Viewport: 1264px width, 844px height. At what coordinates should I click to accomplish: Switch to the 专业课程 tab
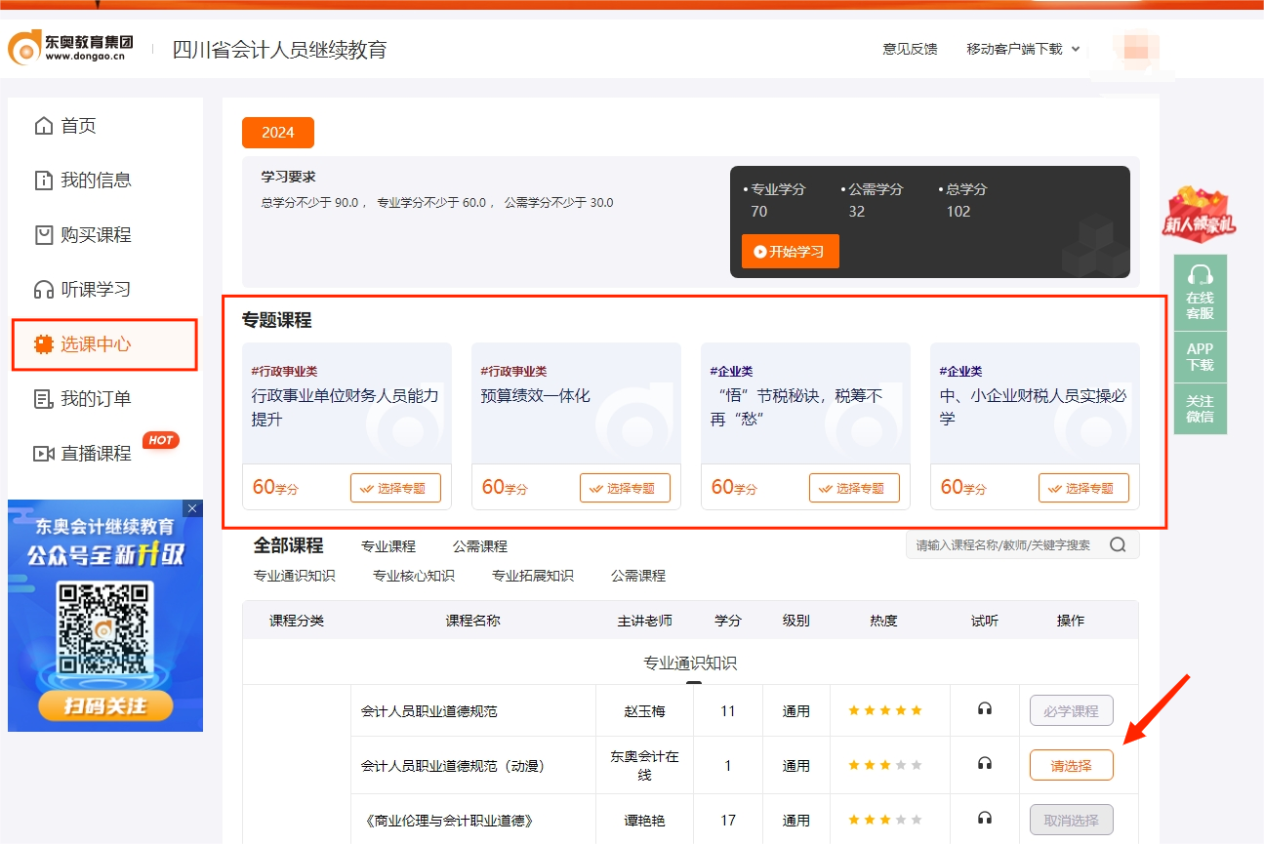[x=388, y=546]
